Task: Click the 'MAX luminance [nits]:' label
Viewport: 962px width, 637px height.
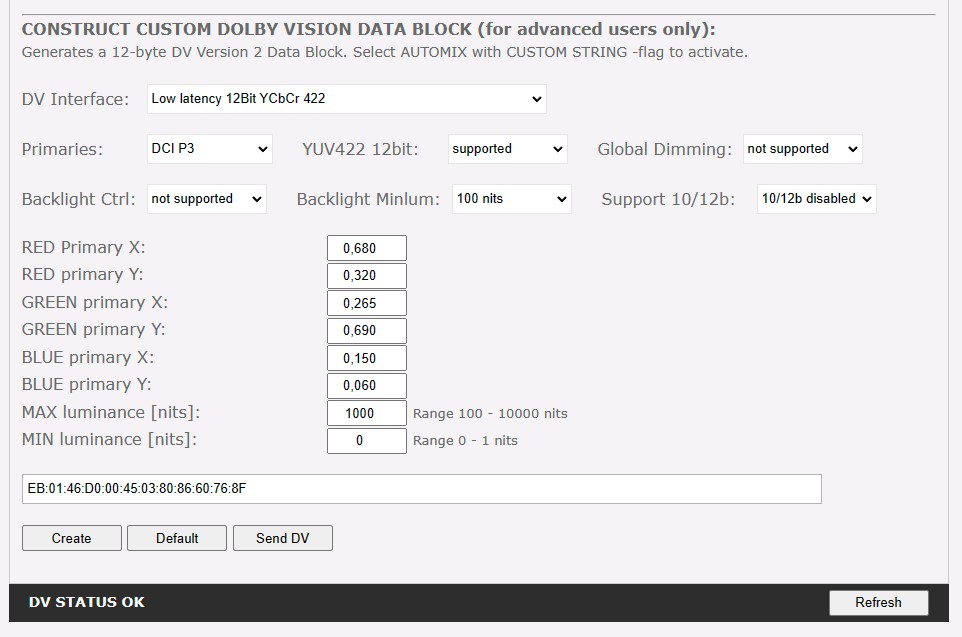Action: (x=111, y=412)
